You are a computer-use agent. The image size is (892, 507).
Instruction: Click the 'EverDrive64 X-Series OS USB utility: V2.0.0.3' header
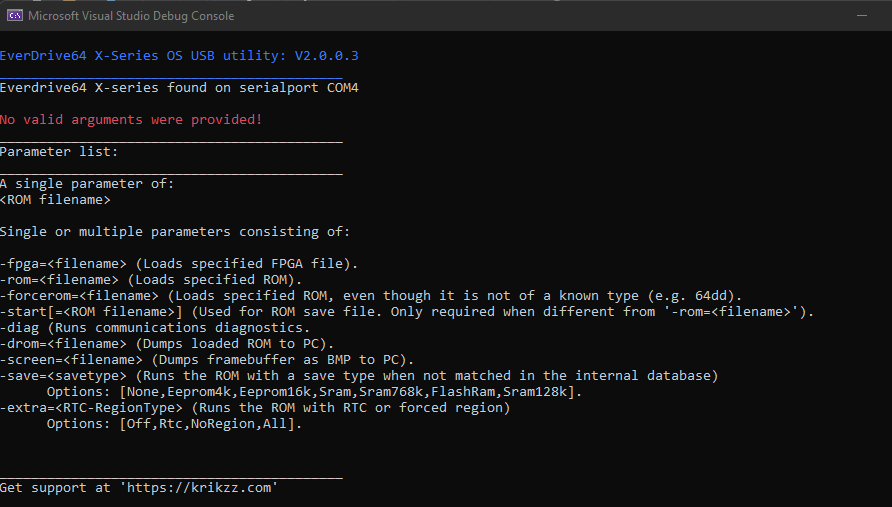179,56
